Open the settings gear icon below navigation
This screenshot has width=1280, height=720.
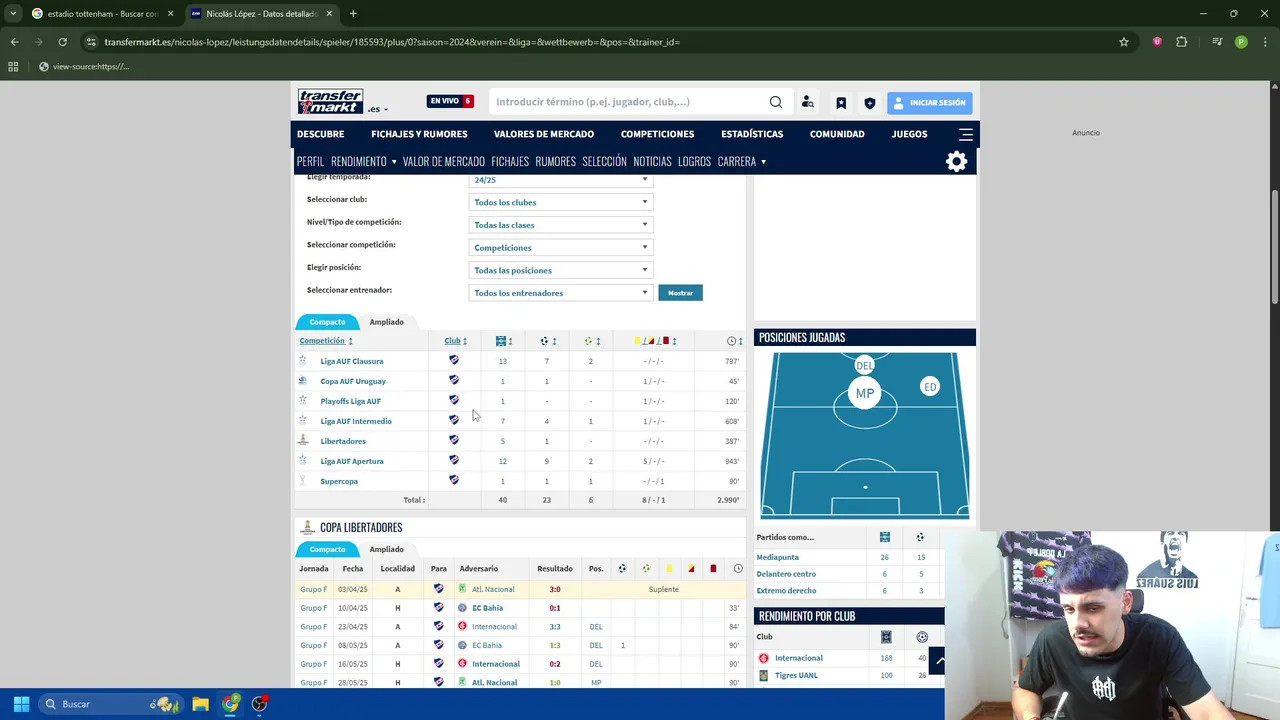pos(957,161)
